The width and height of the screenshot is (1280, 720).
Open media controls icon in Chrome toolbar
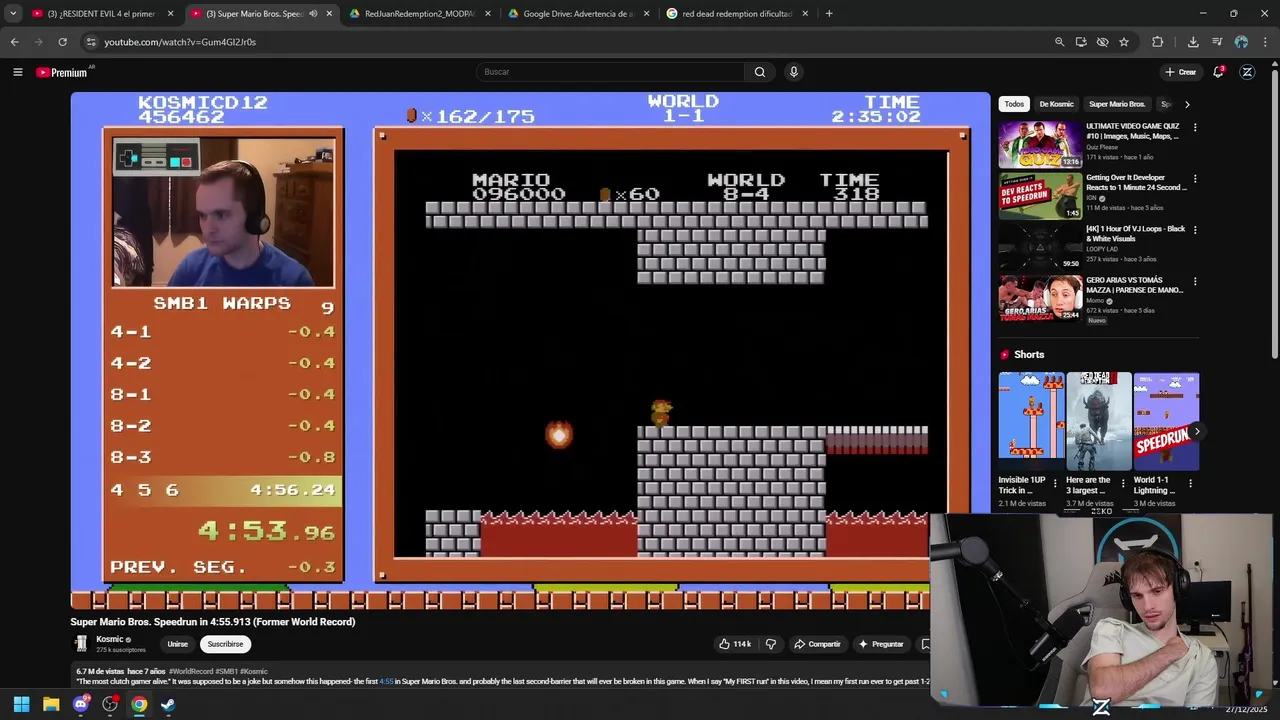pos(1217,42)
